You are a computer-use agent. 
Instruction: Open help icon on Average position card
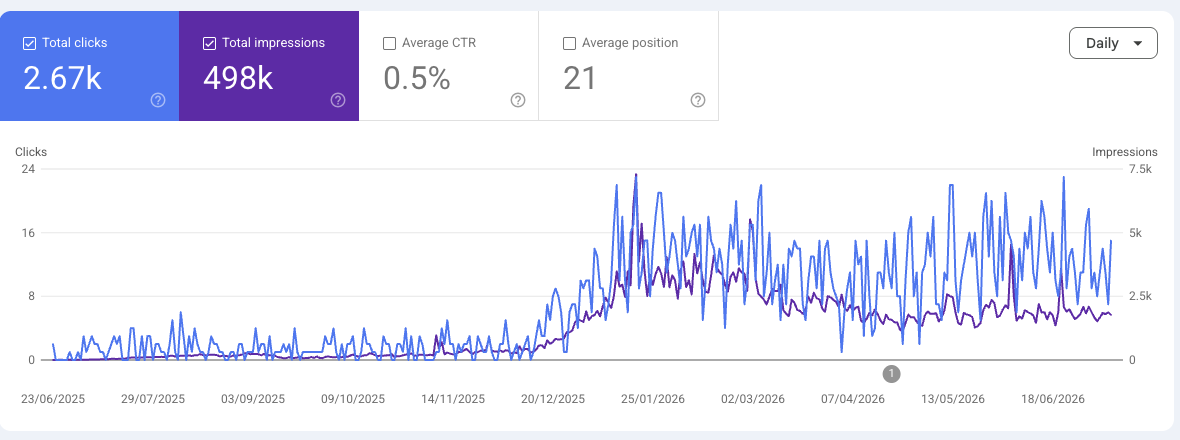click(698, 100)
